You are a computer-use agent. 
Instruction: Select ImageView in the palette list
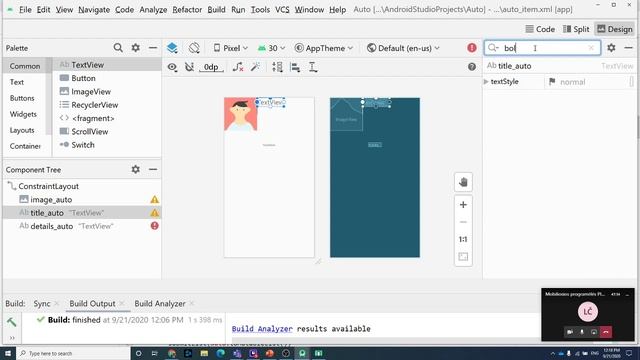[x=91, y=91]
